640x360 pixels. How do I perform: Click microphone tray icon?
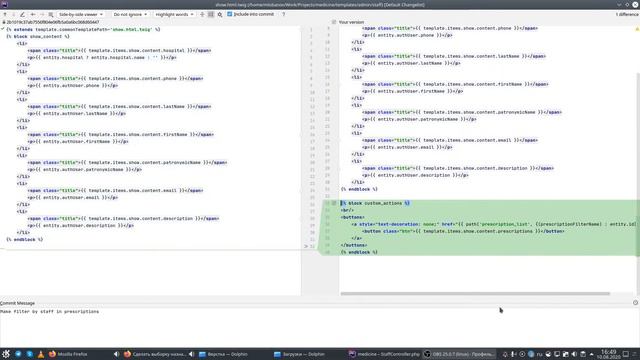pyautogui.click(x=513, y=354)
